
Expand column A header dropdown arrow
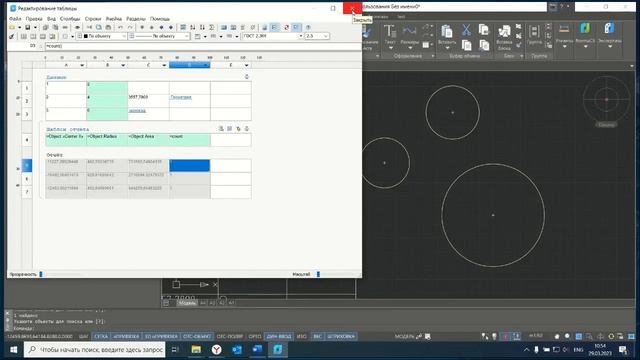pyautogui.click(x=82, y=65)
